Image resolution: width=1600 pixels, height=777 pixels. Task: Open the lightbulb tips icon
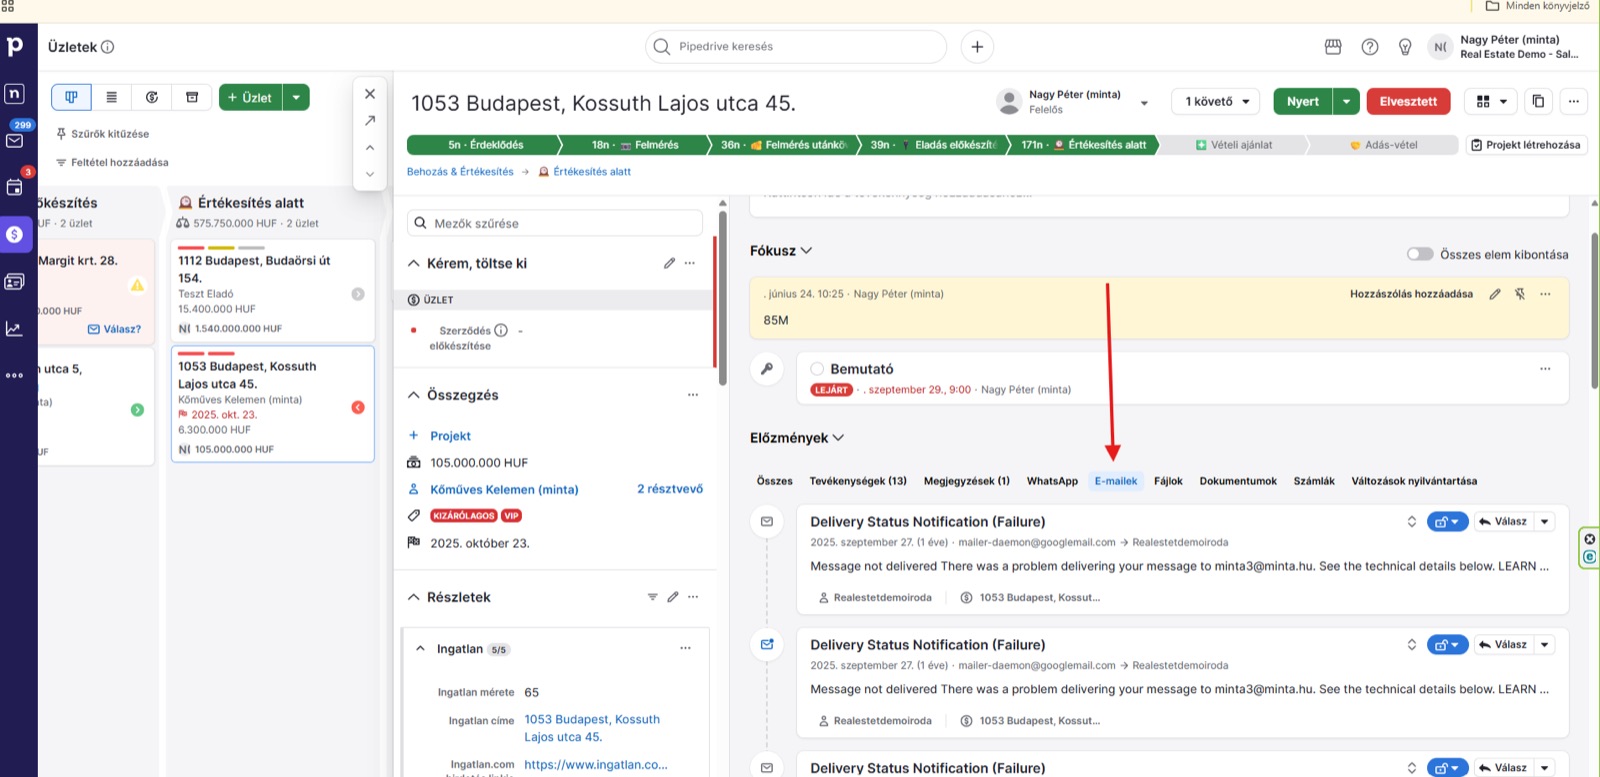point(1405,47)
